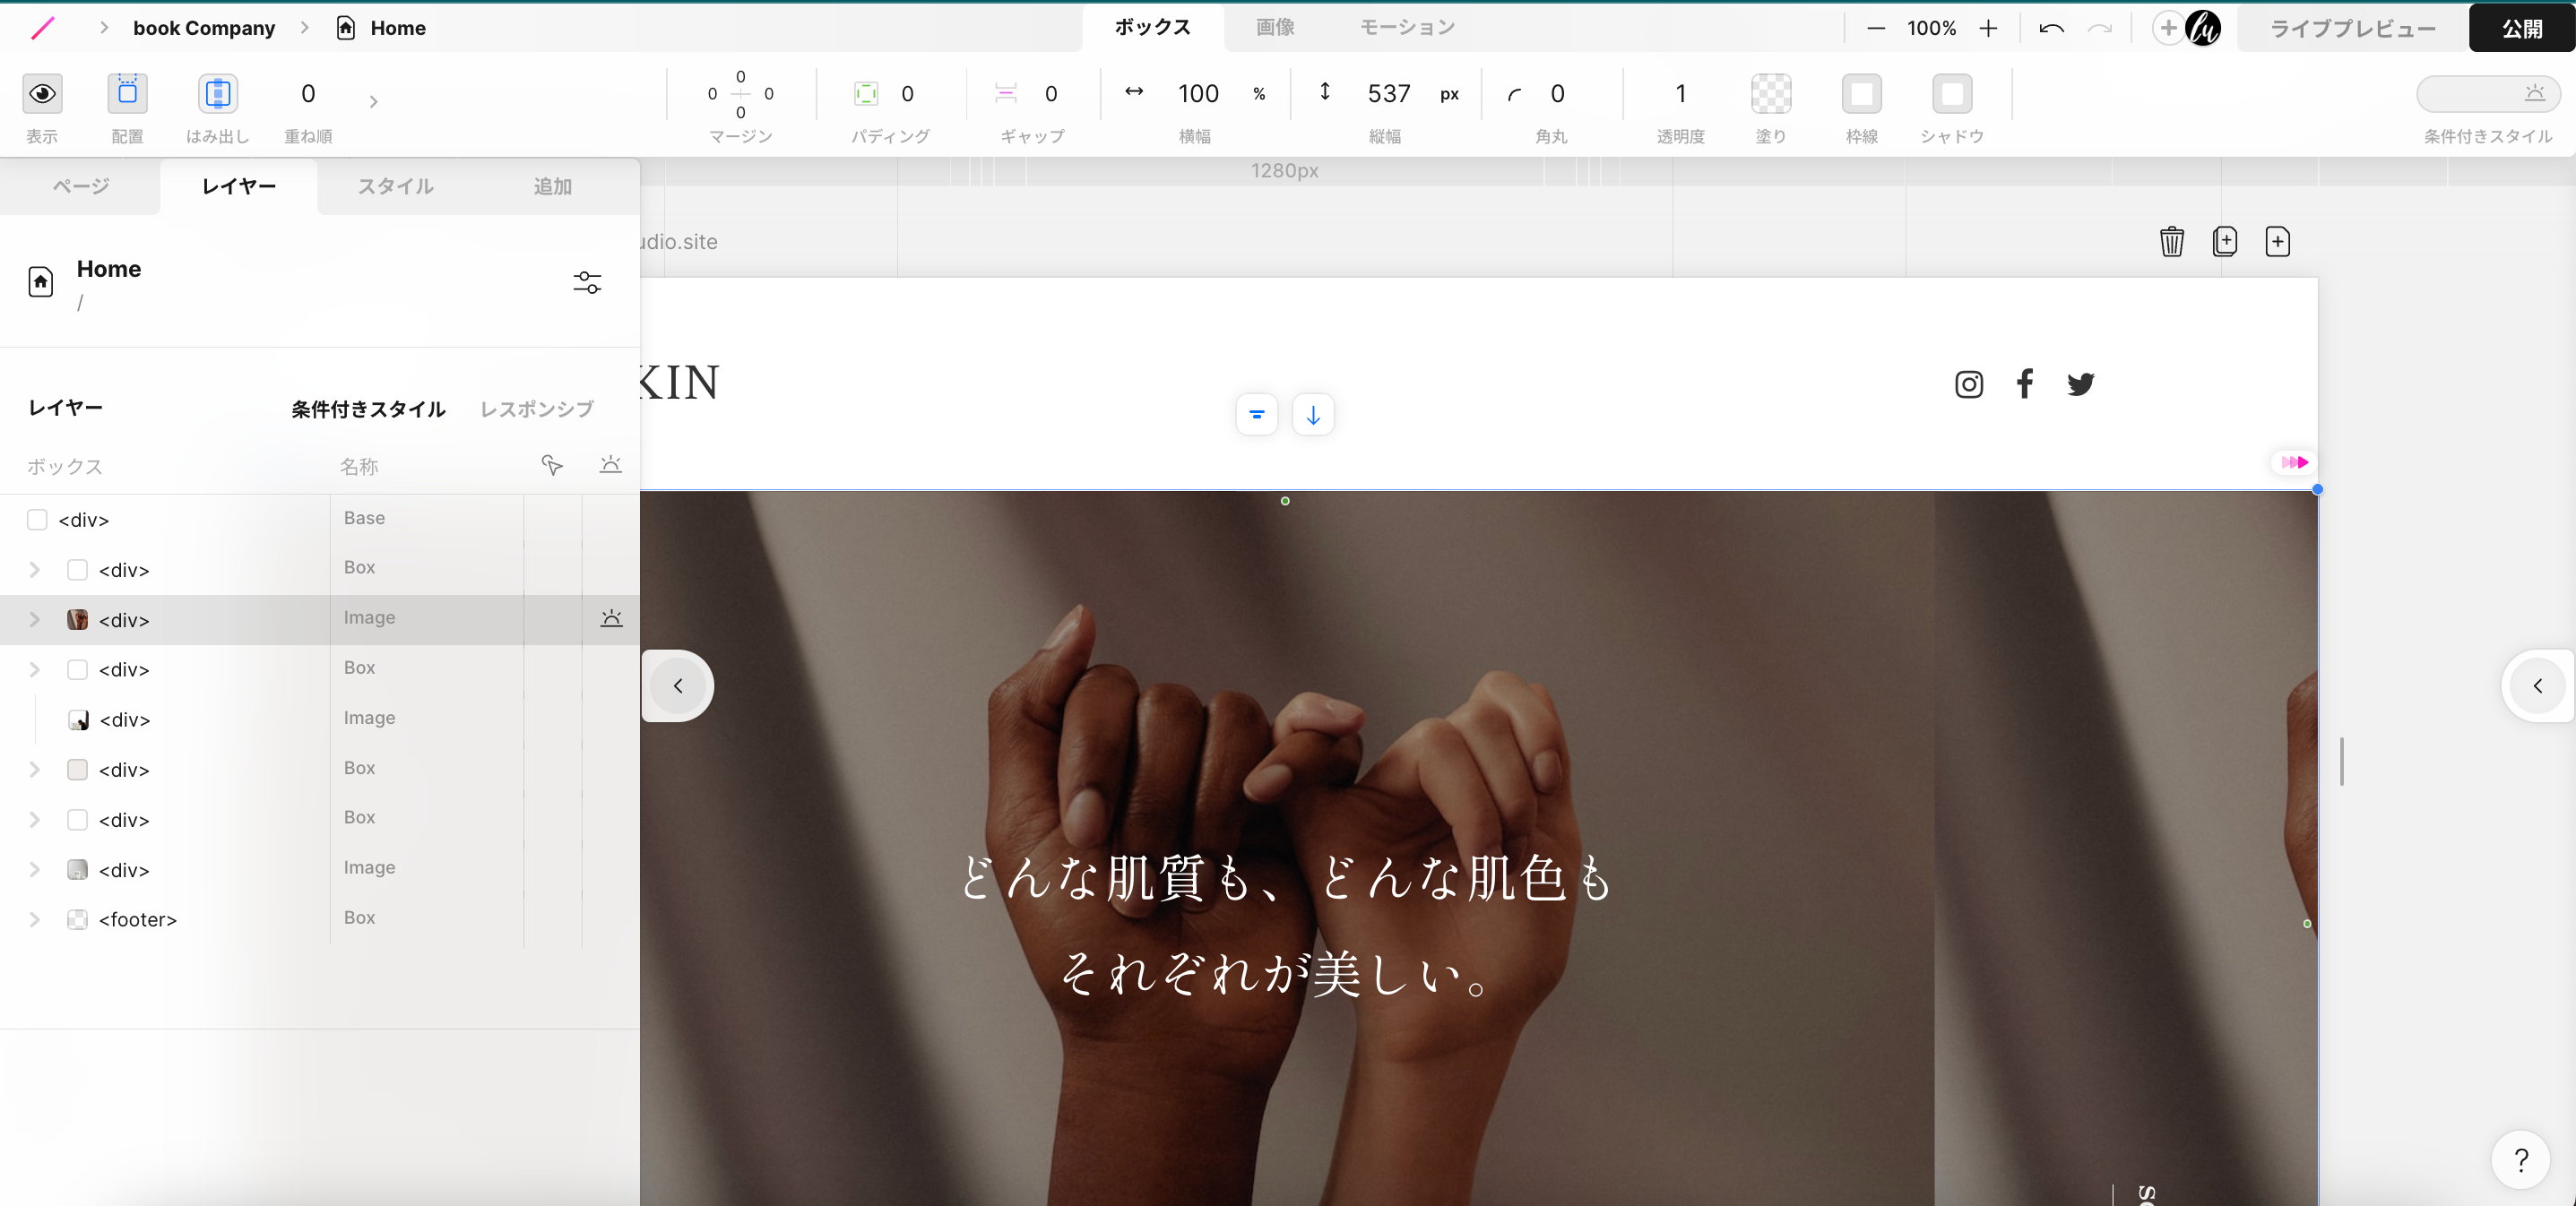Zoom out with the minus button
This screenshot has height=1206, width=2576.
click(x=1876, y=29)
